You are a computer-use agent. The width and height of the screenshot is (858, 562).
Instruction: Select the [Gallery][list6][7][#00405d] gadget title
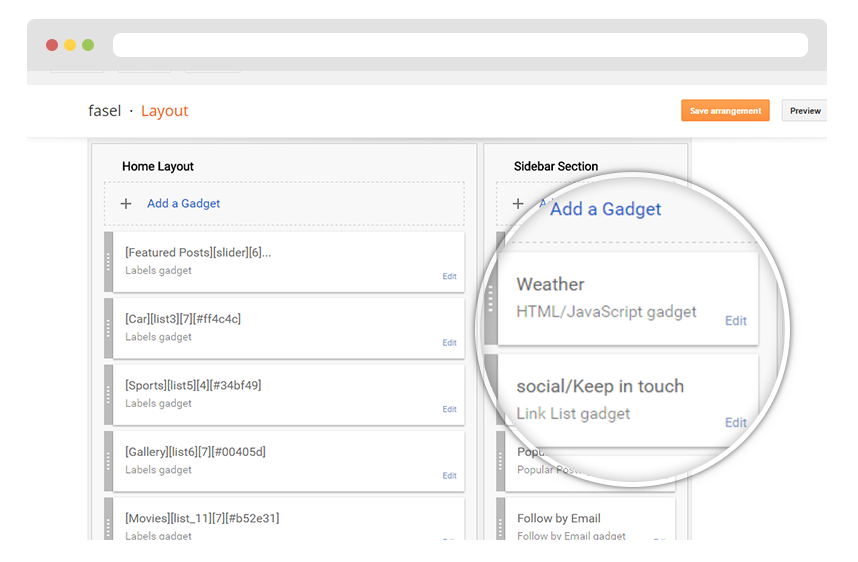coord(195,452)
